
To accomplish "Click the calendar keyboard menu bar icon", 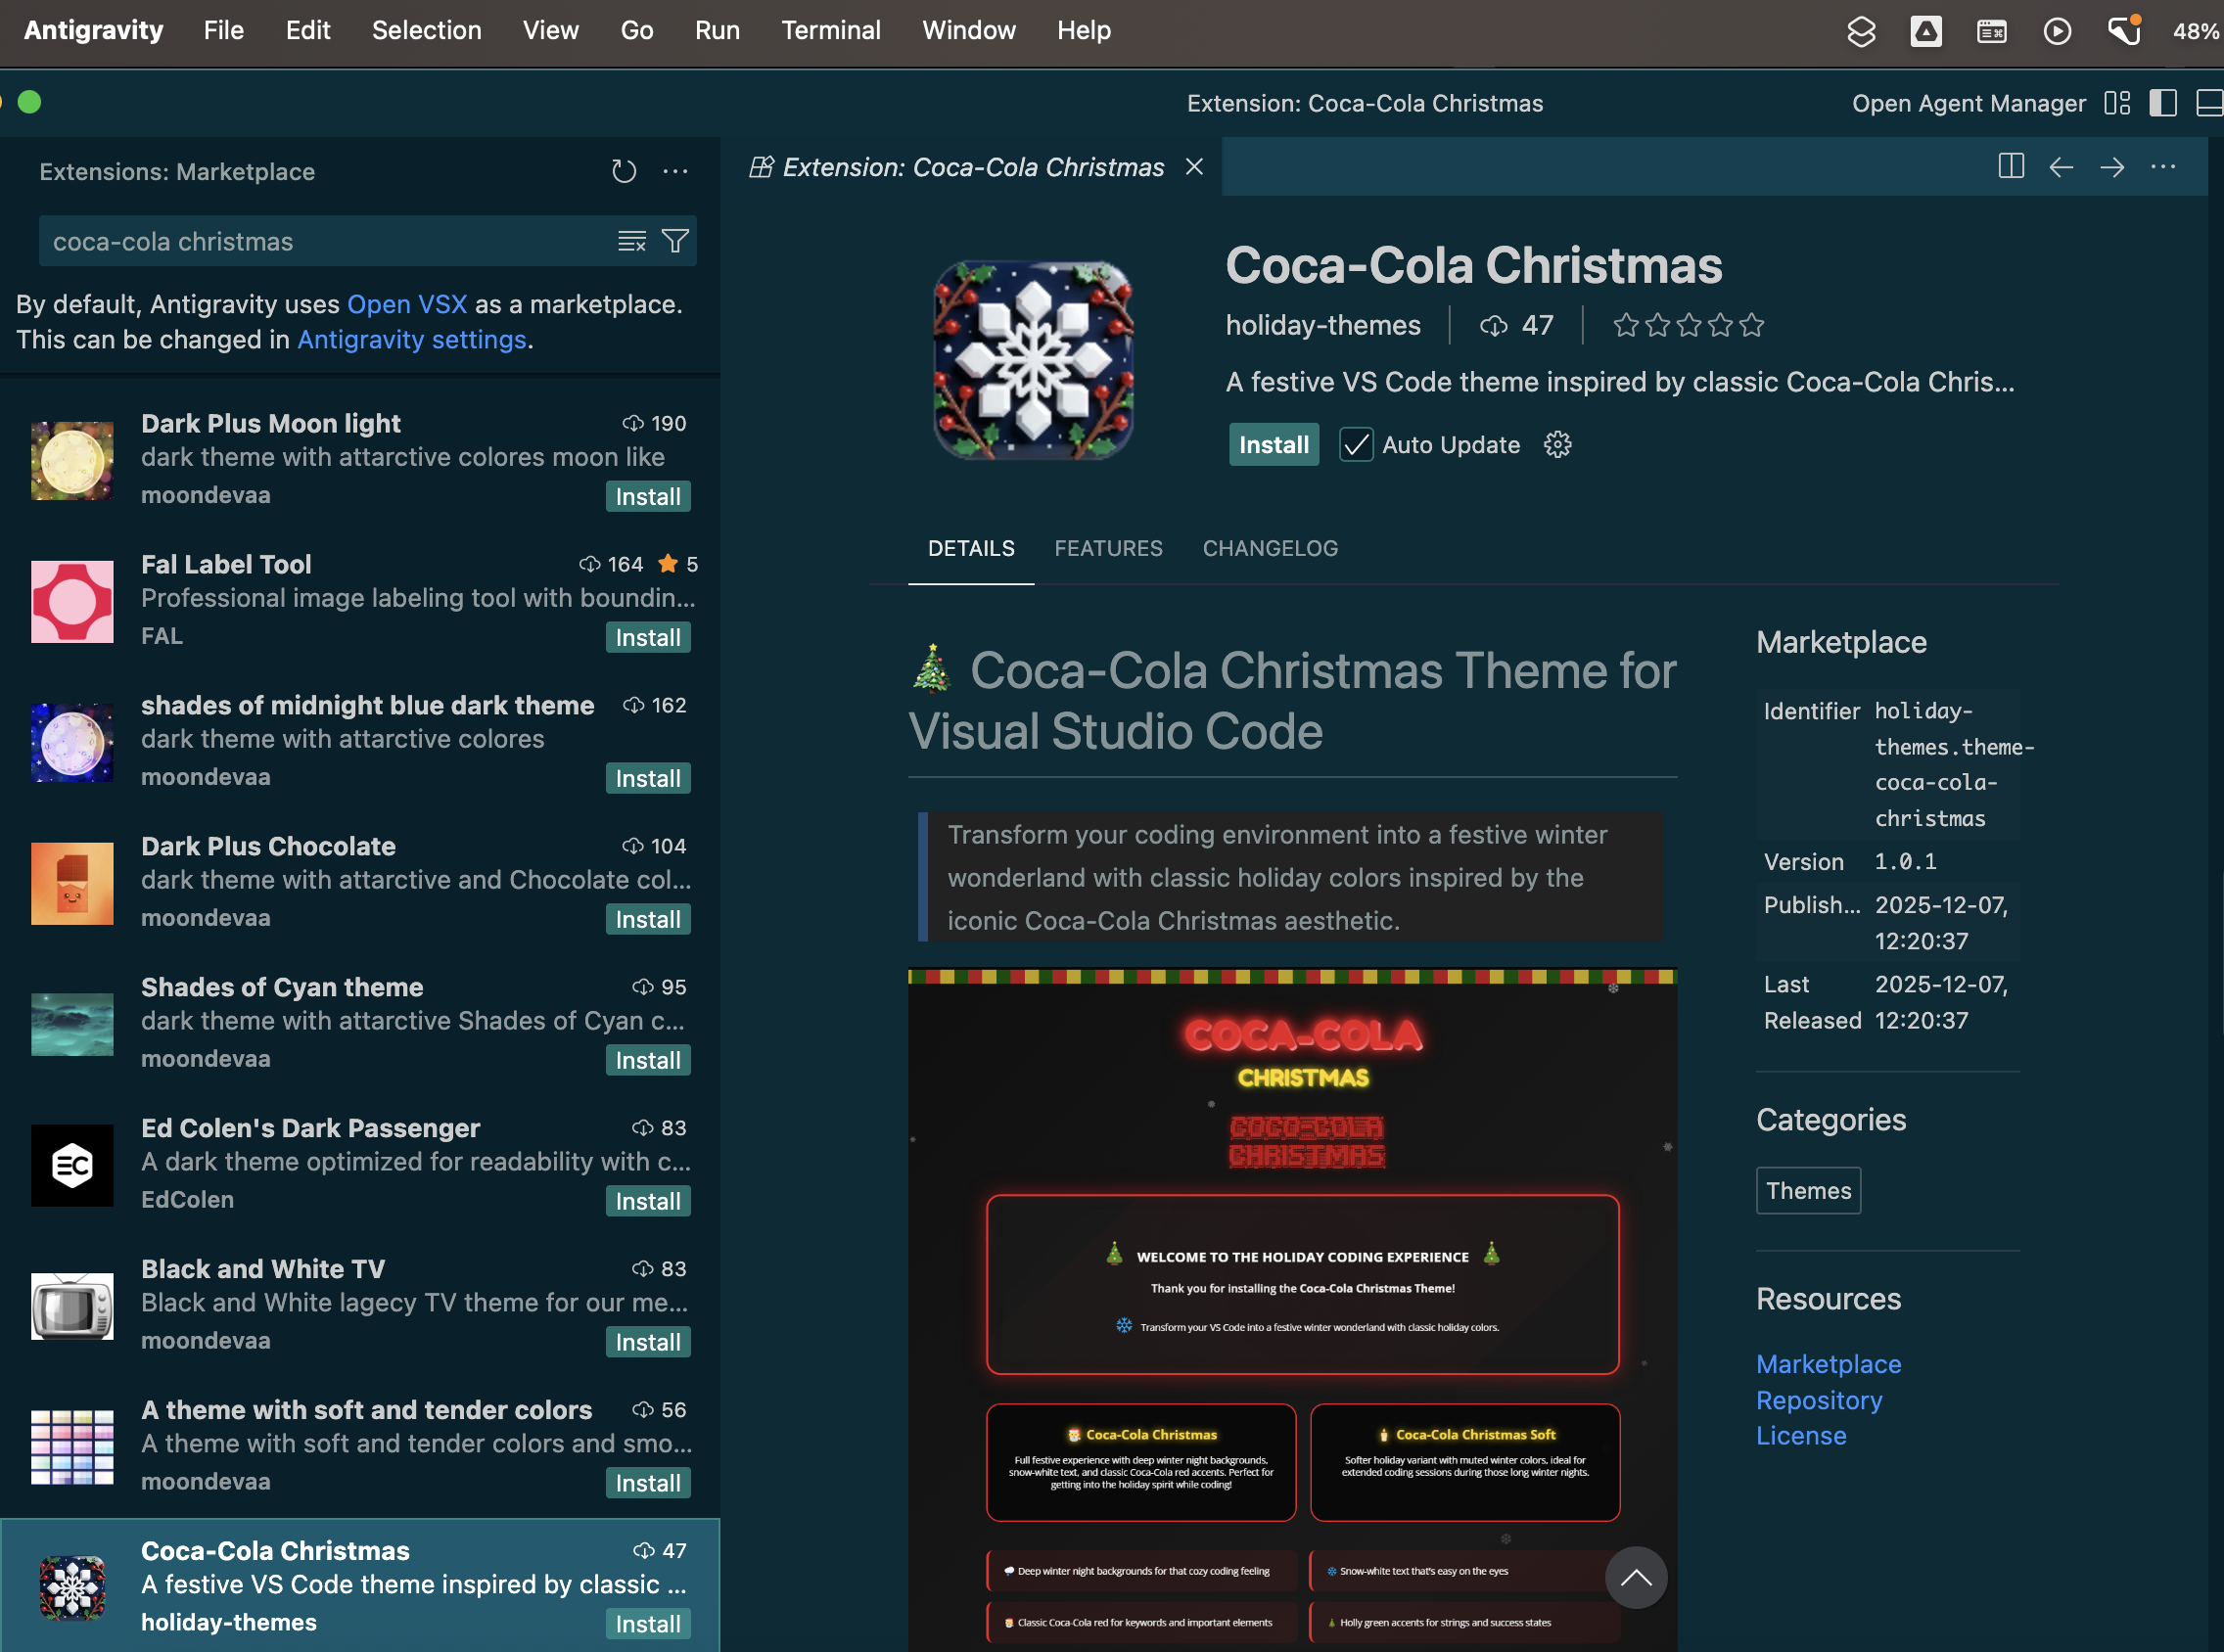I will tap(1991, 31).
